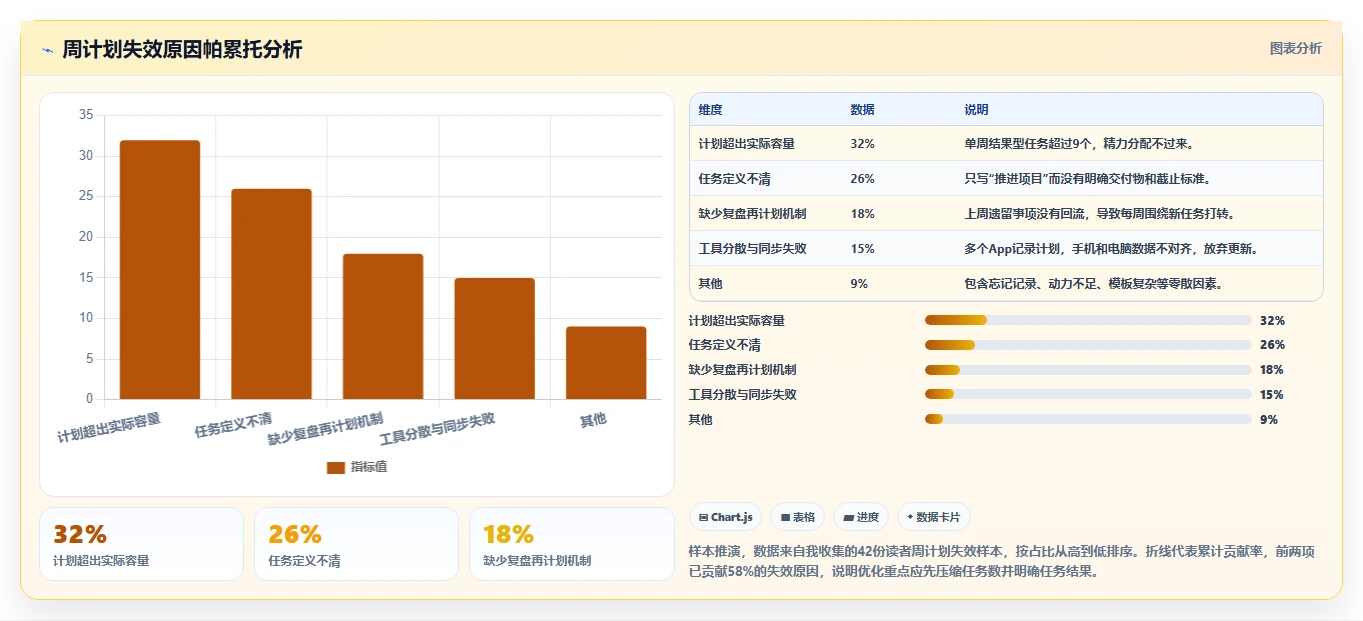Click the footnote paragraph starting 样本推演
The width and height of the screenshot is (1363, 621).
pos(1002,561)
